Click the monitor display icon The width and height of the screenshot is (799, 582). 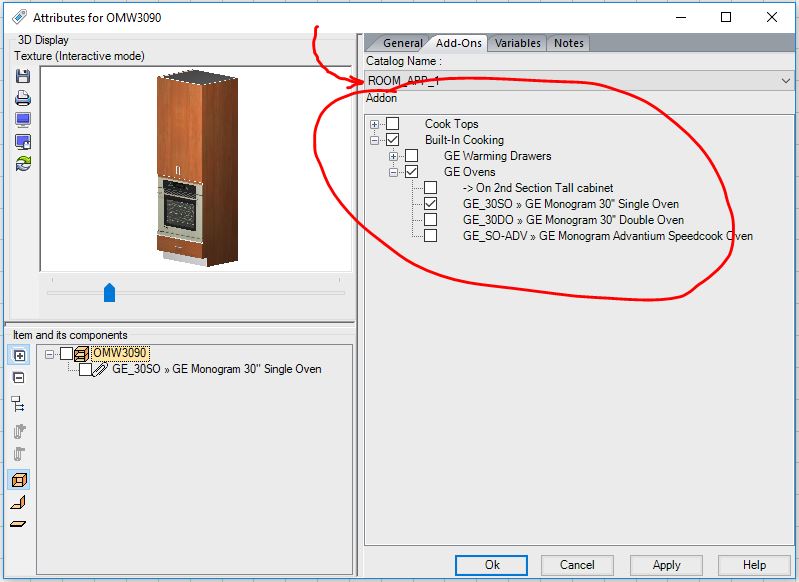(x=23, y=120)
